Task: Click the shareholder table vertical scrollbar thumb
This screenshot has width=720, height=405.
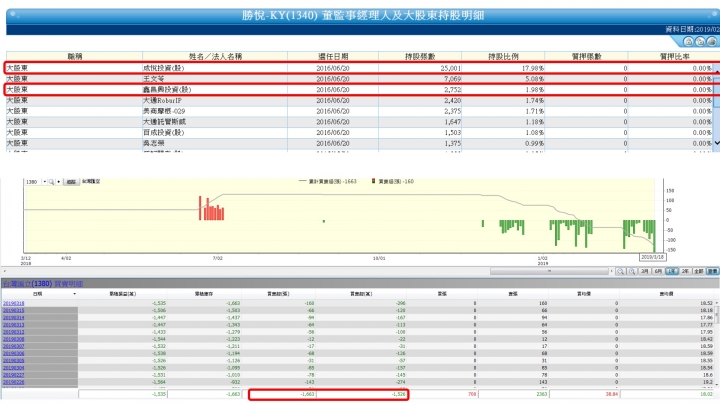Action: click(716, 91)
